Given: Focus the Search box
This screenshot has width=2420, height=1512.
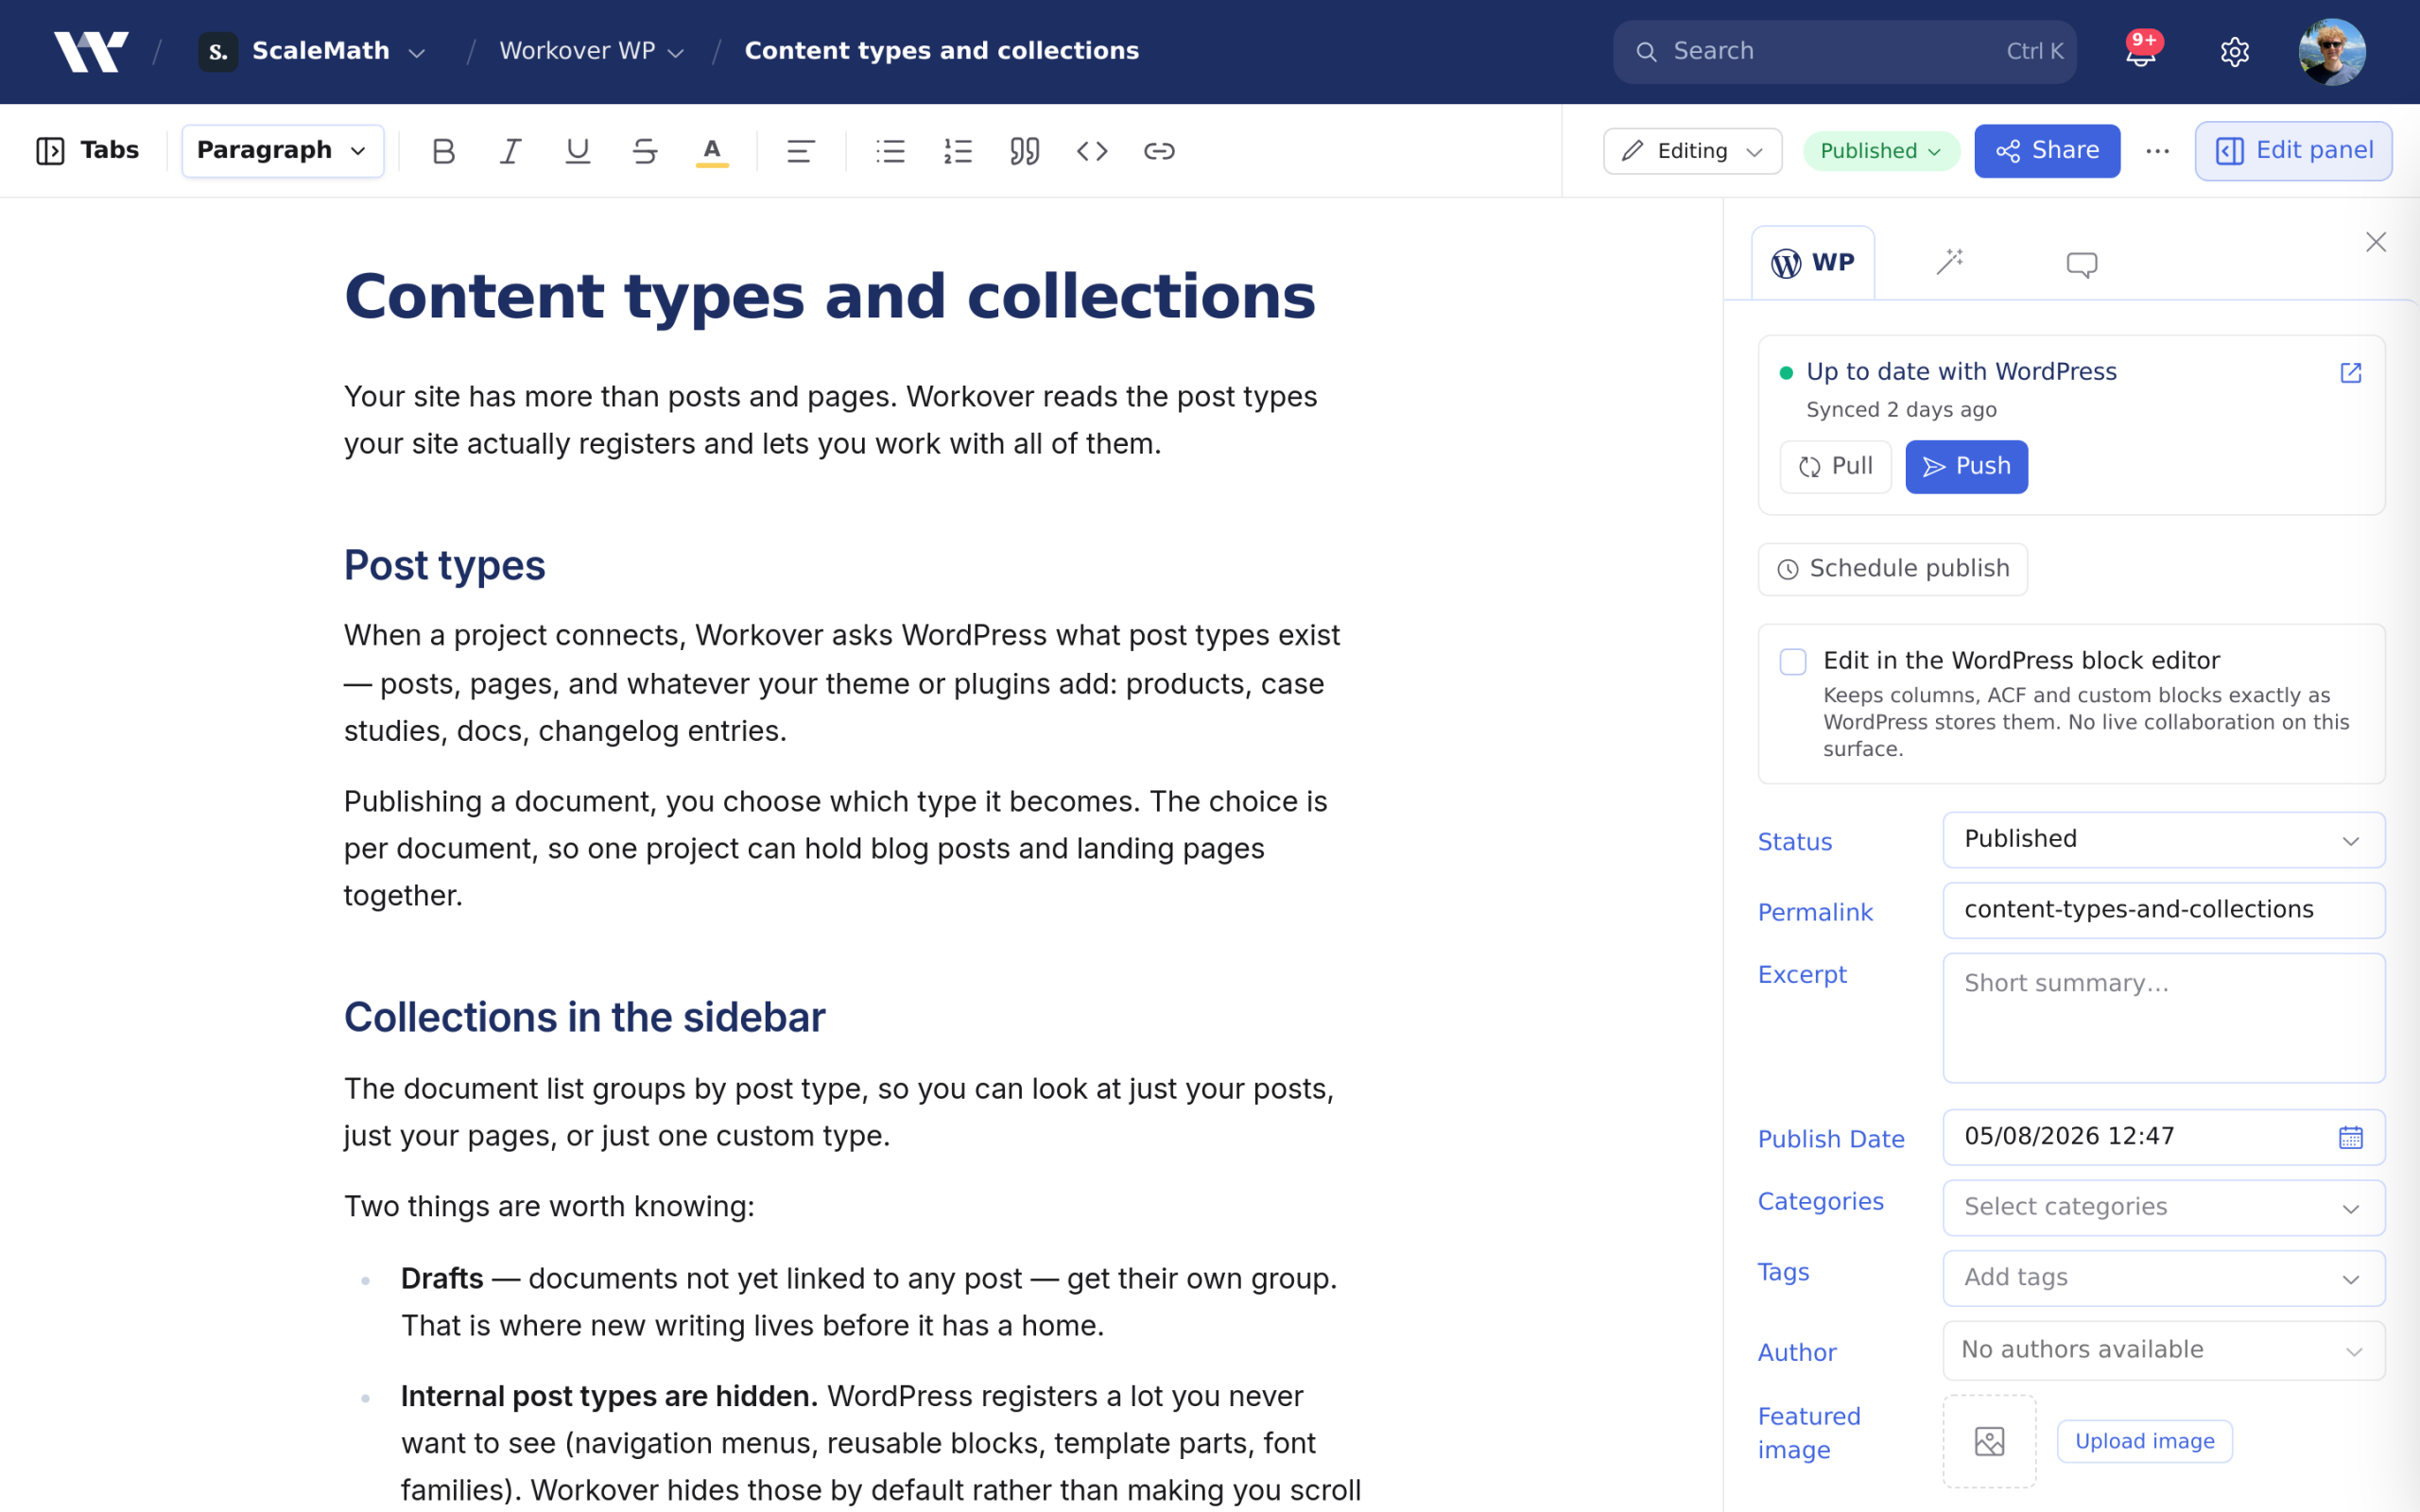Looking at the screenshot, I should click(x=1845, y=51).
